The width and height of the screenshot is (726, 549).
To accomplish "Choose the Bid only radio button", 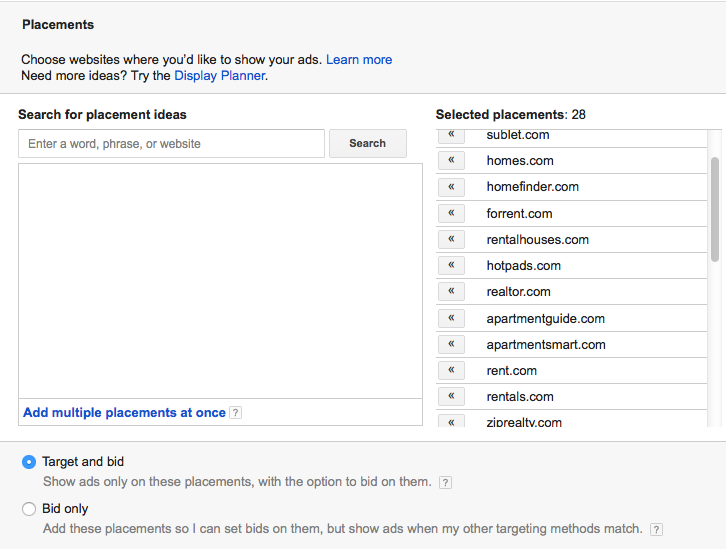I will coord(29,509).
